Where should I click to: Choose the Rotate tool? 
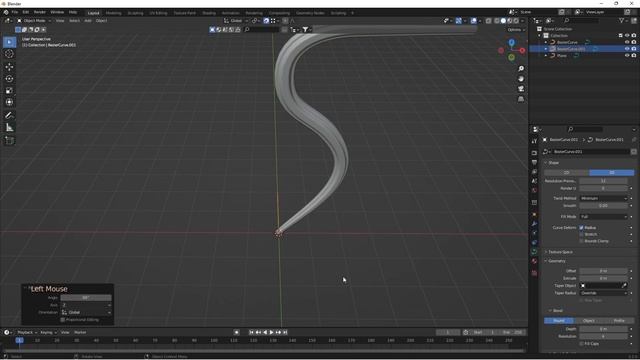click(x=9, y=78)
